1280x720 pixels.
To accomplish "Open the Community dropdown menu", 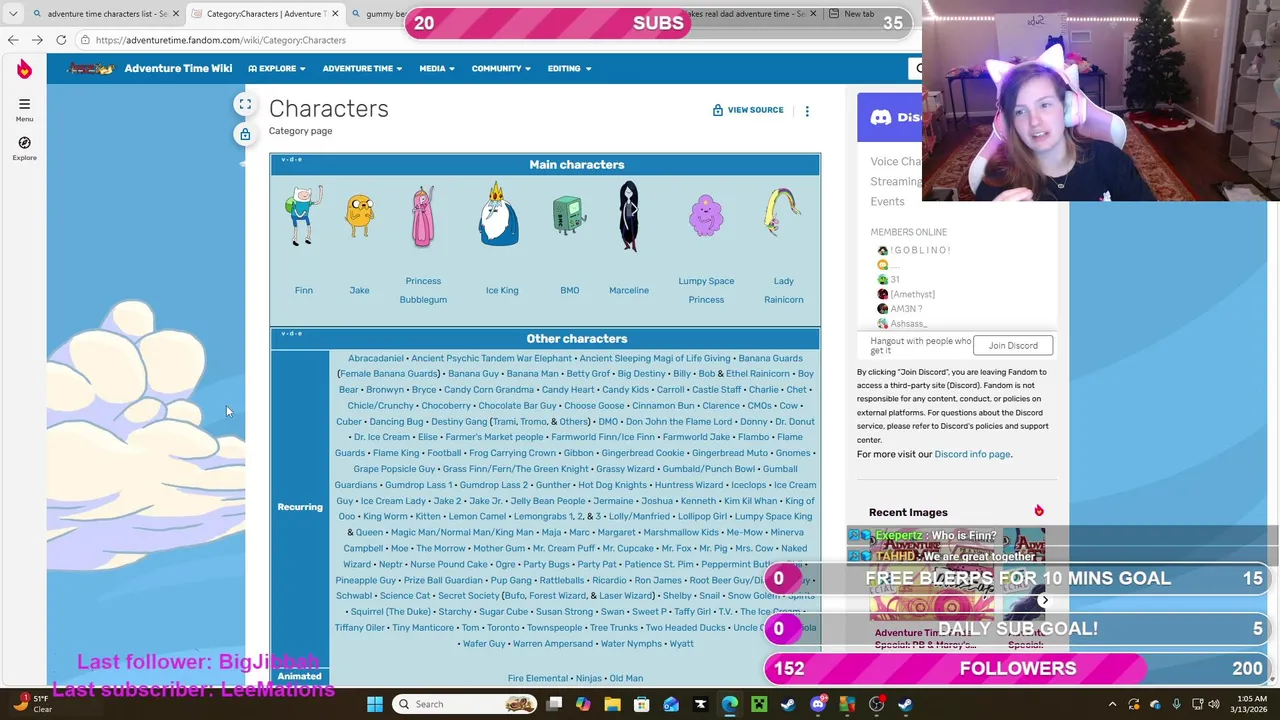I will [502, 69].
